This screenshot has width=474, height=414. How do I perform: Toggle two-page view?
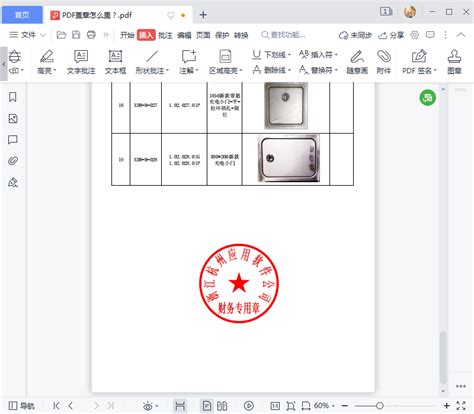click(x=222, y=406)
